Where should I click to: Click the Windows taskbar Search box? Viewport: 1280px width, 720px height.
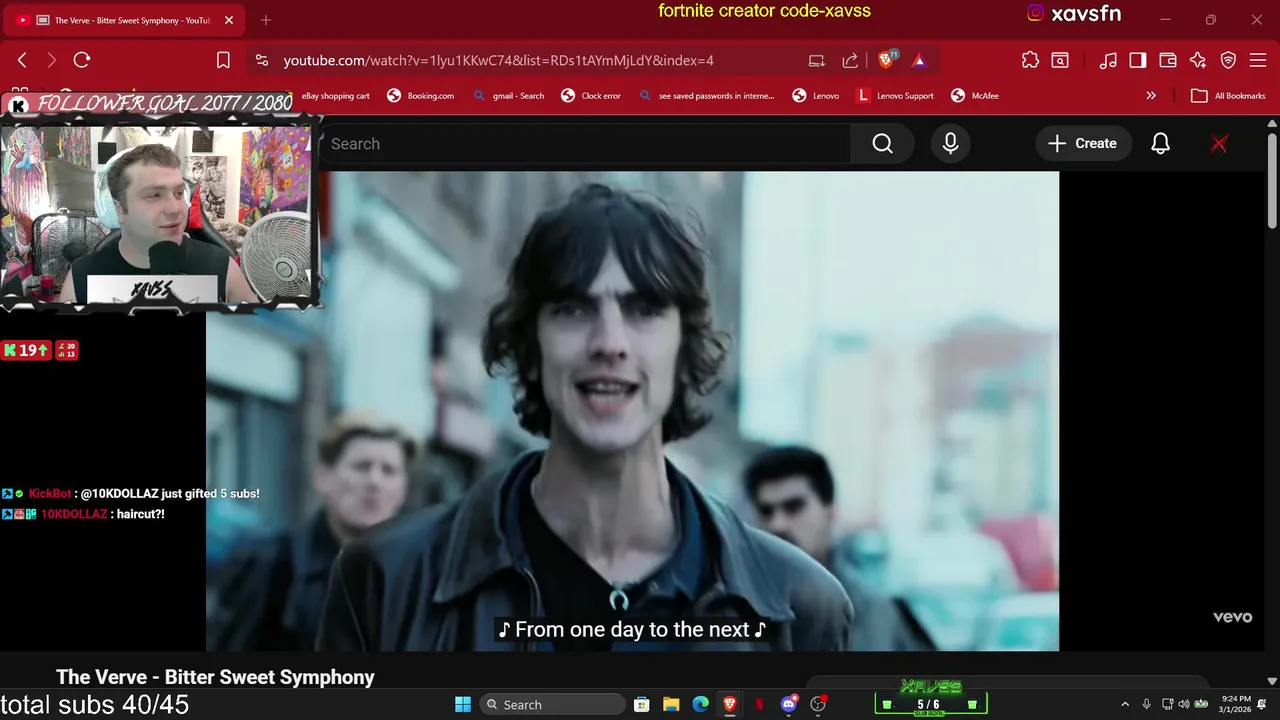pos(551,705)
